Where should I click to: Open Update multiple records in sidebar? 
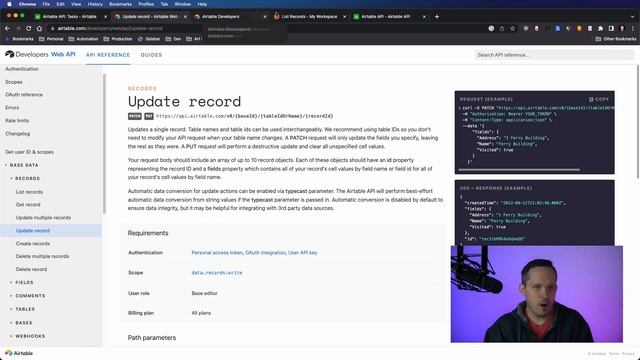(x=43, y=218)
